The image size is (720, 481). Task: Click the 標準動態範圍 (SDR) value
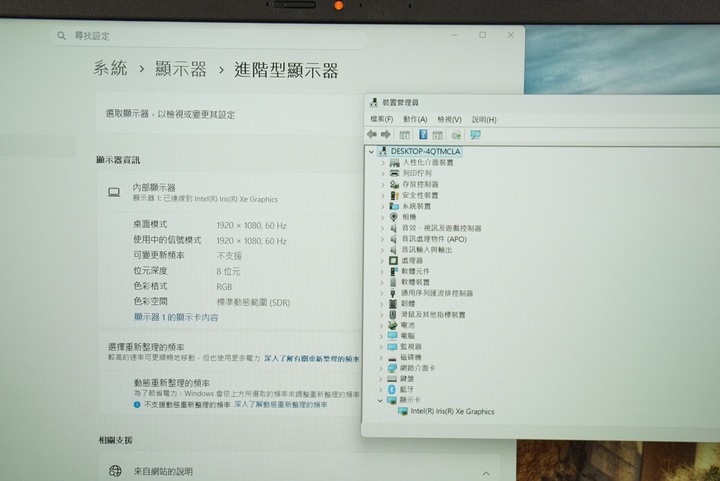[x=253, y=302]
